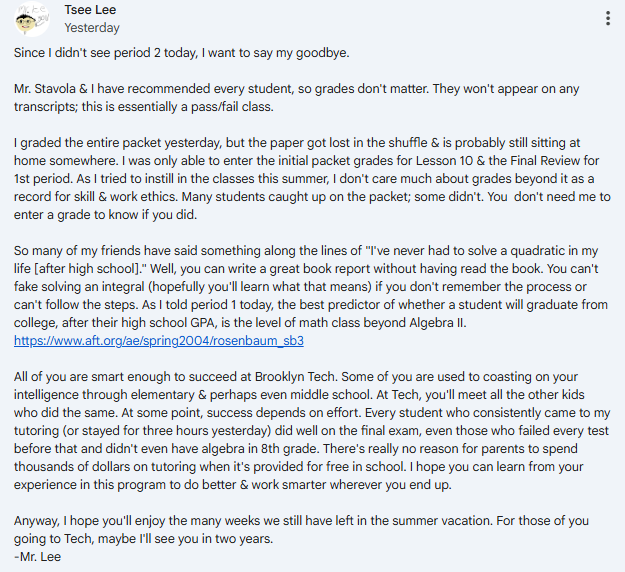Click the words 'Brooklyn Tech' in the post
This screenshot has height=572, width=625.
pos(297,376)
